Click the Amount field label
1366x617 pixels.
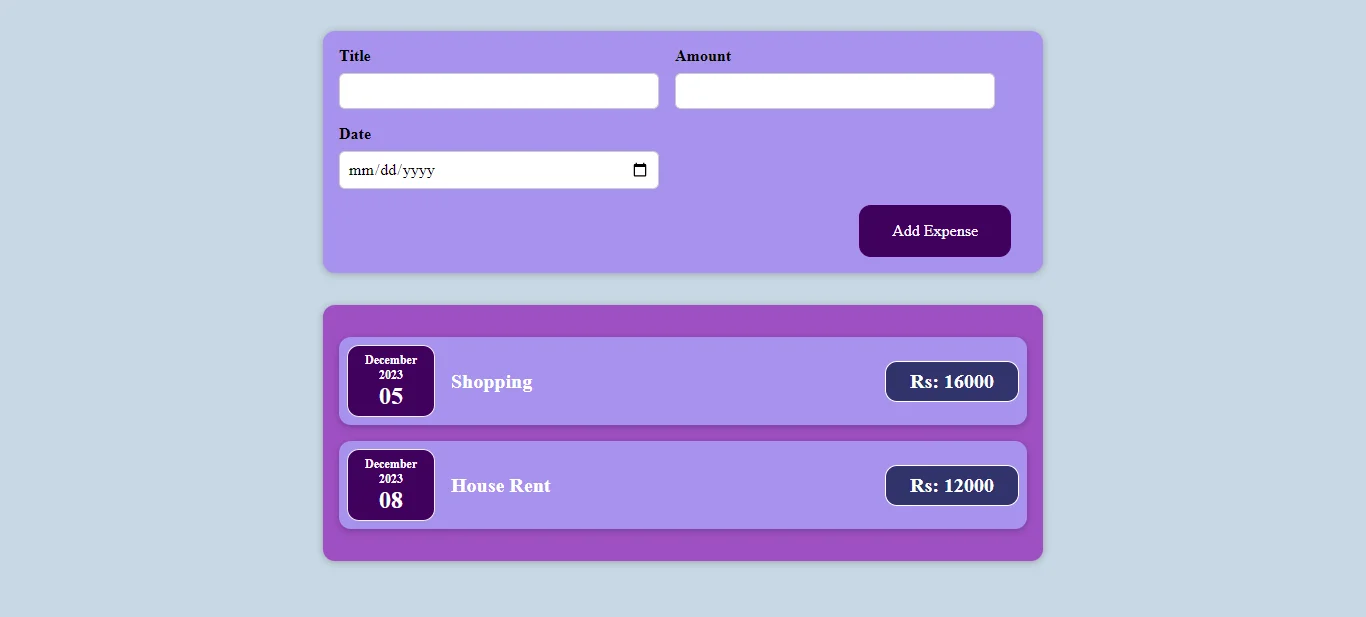[x=703, y=56]
